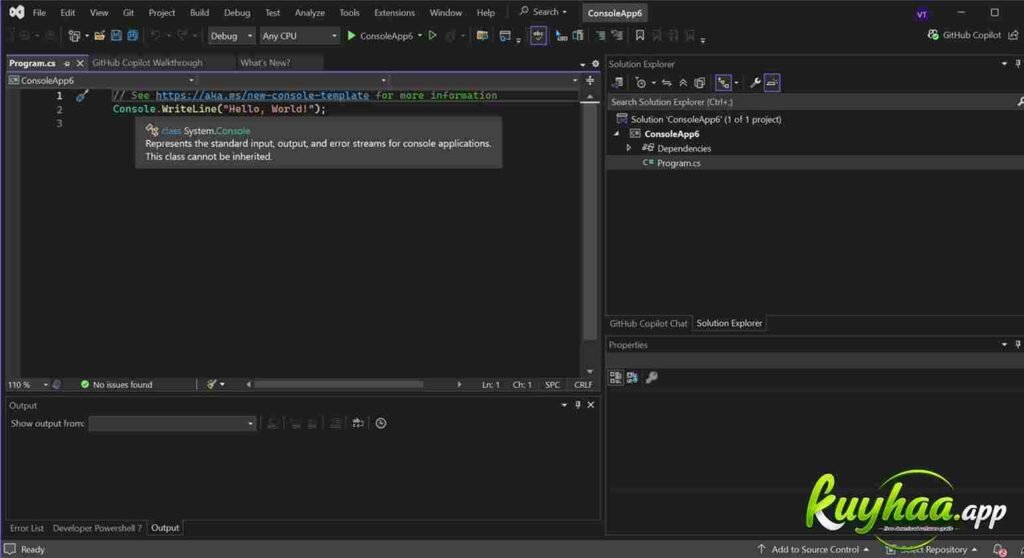Open the aka.ms new-console-template link
The image size is (1024, 558).
(x=262, y=95)
